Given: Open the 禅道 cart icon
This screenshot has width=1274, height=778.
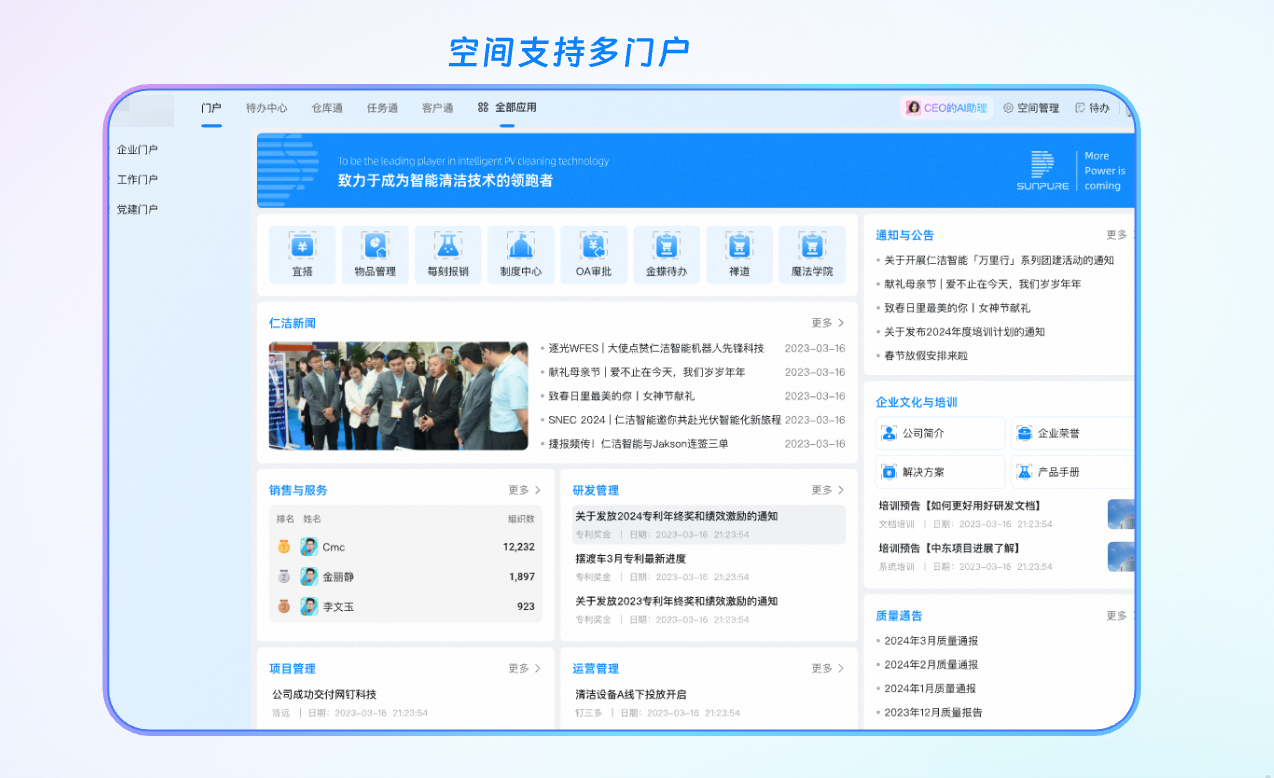Looking at the screenshot, I should pyautogui.click(x=739, y=245).
